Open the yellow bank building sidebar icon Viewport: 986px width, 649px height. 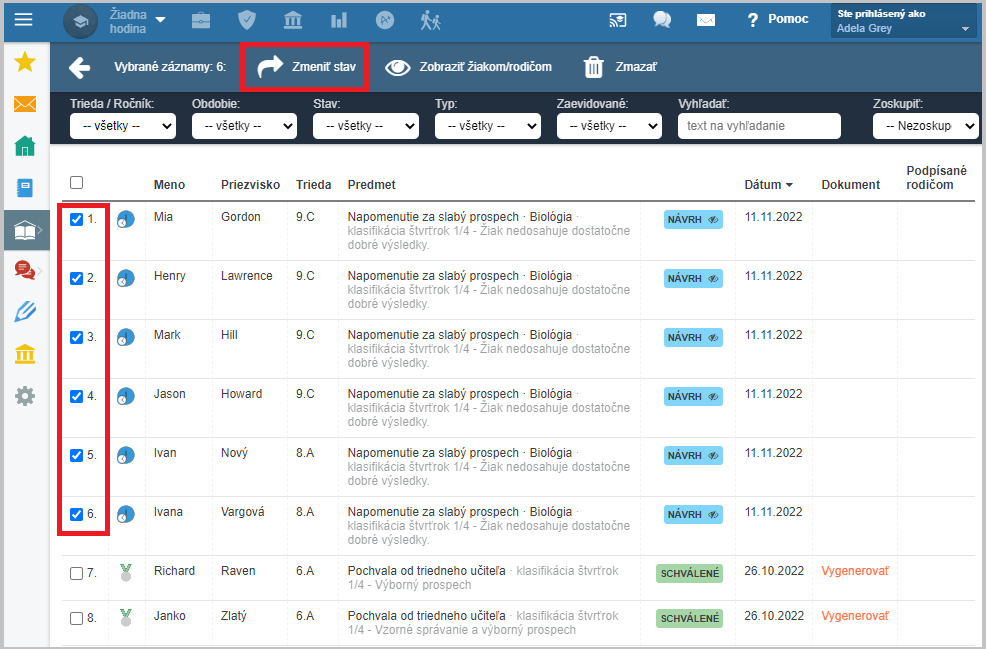point(25,354)
